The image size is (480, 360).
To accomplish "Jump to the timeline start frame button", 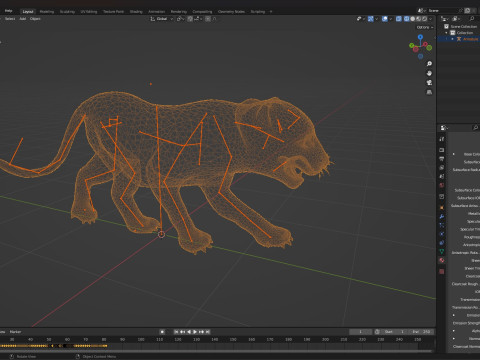I will [176, 332].
